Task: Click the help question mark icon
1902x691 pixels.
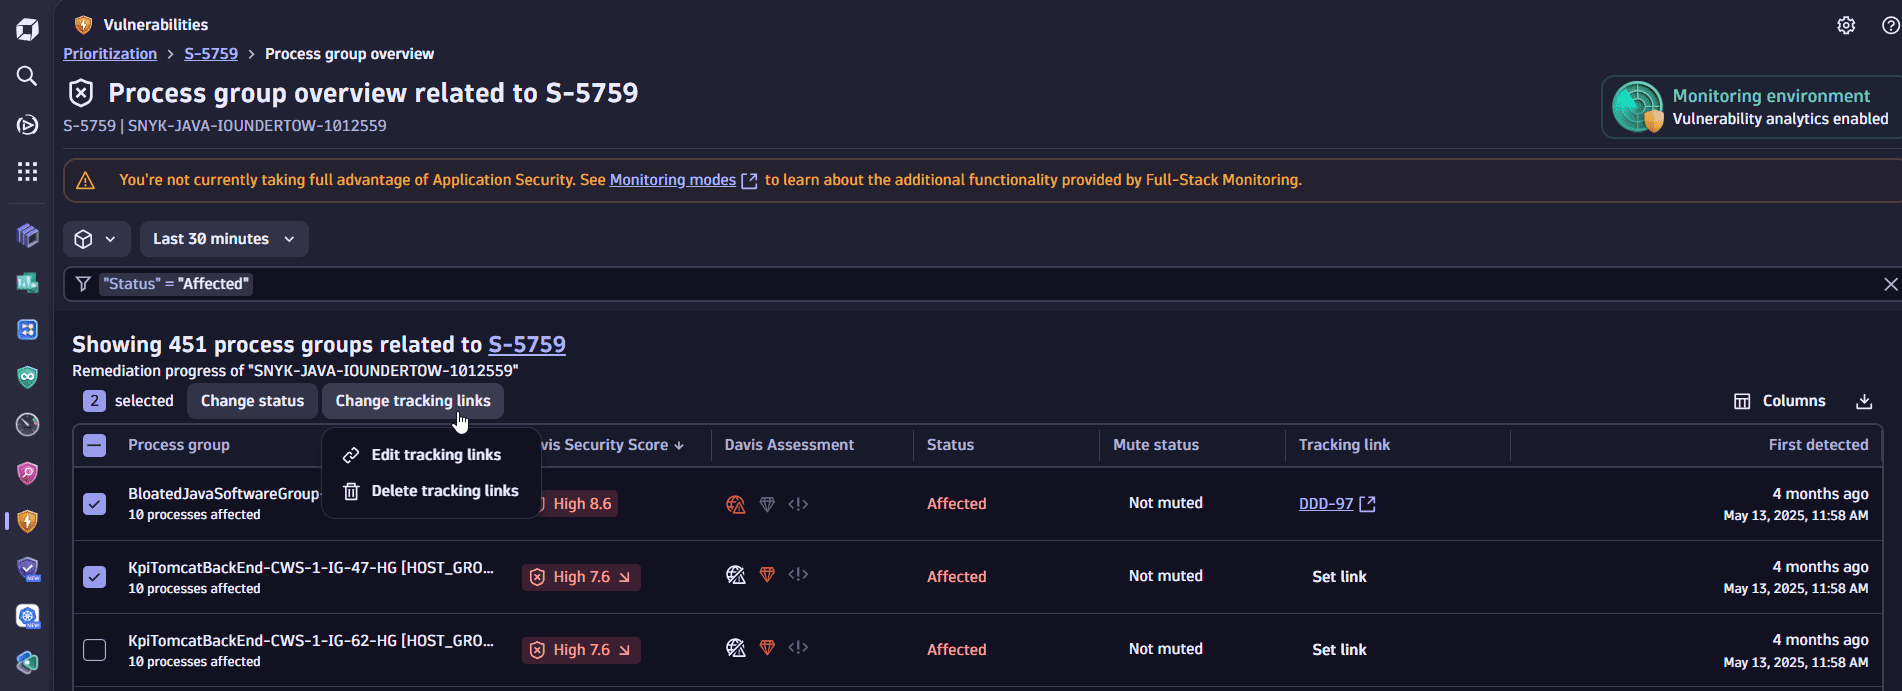Action: coord(1890,25)
